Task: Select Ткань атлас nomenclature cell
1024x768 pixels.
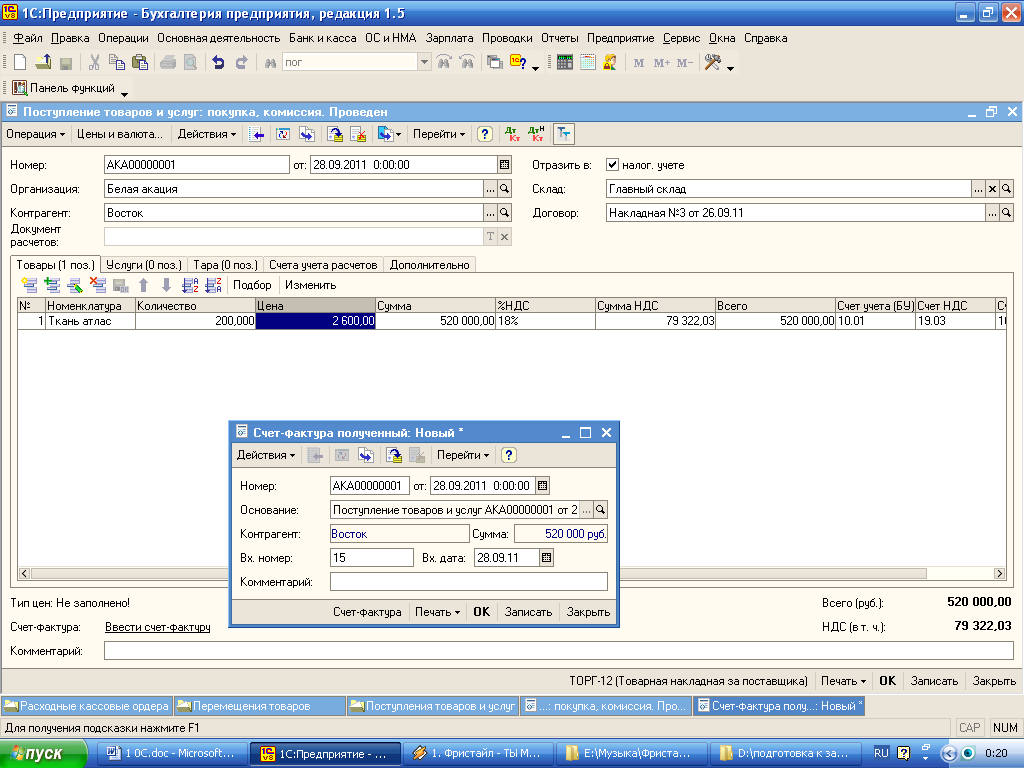Action: [90, 321]
